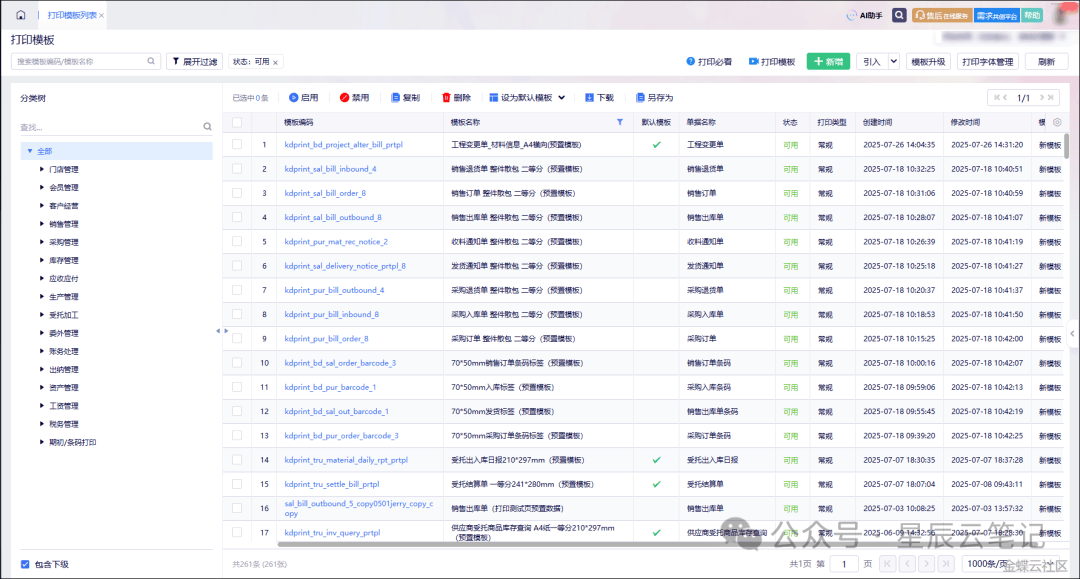Click the 启用 (enable) toolbar icon

tap(294, 98)
